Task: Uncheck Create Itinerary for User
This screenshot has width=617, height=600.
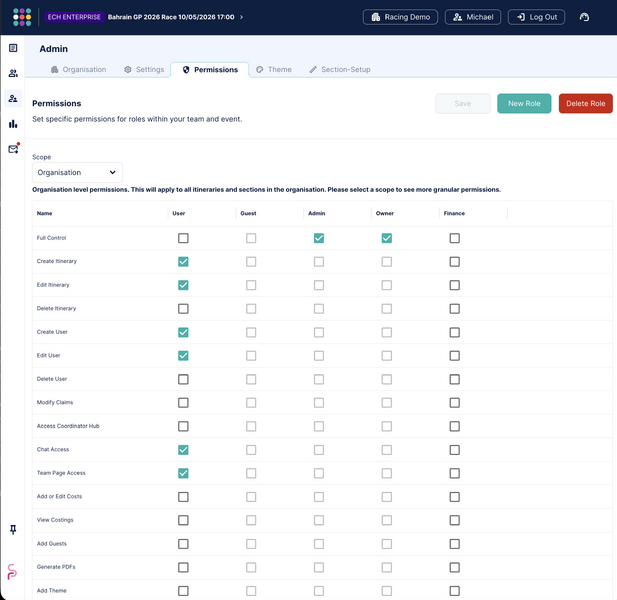Action: pos(183,262)
